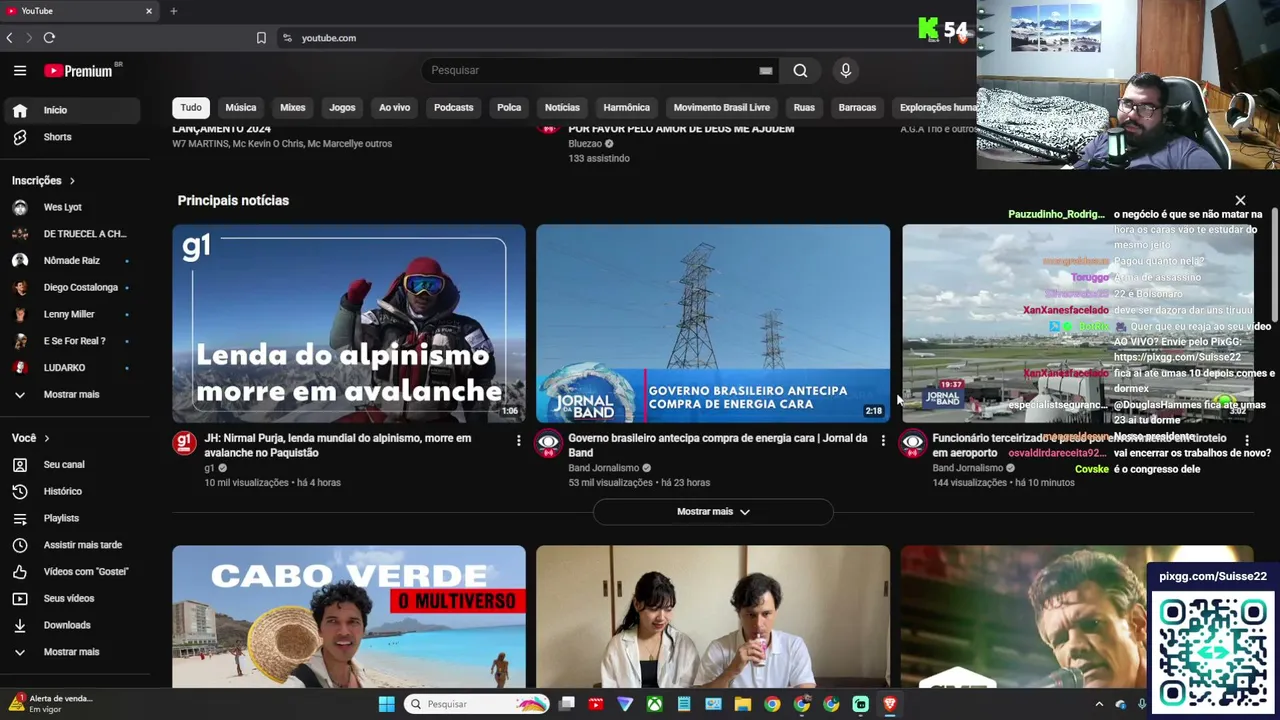The image size is (1280, 720).
Task: Open E Se For Real ? channel
Action: [72, 341]
